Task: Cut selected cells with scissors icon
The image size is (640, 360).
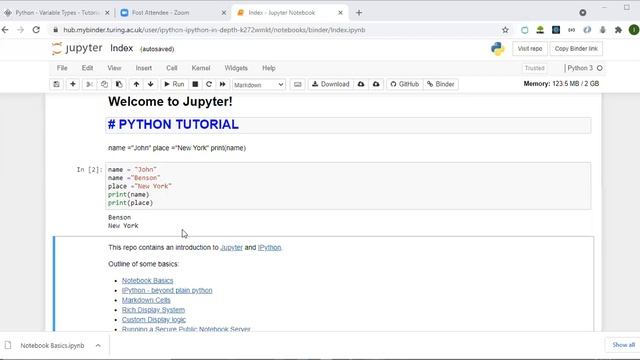Action: pyautogui.click(x=89, y=84)
